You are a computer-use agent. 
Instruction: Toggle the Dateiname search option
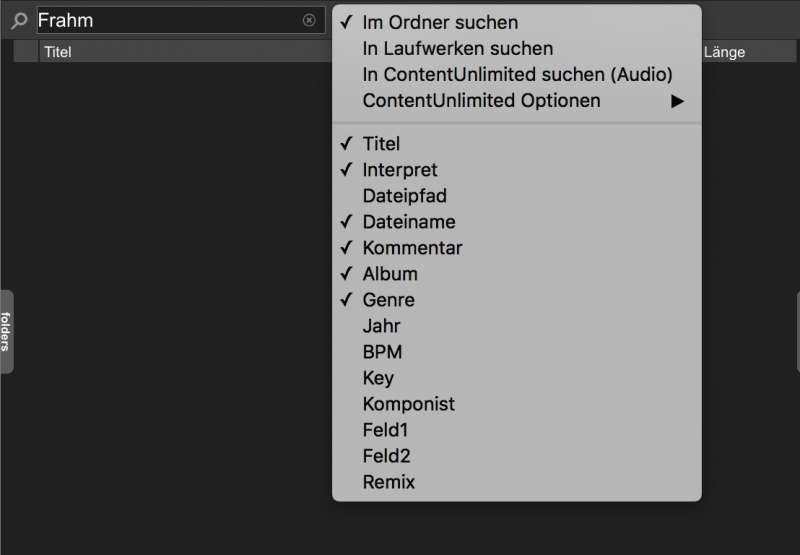(x=516, y=222)
